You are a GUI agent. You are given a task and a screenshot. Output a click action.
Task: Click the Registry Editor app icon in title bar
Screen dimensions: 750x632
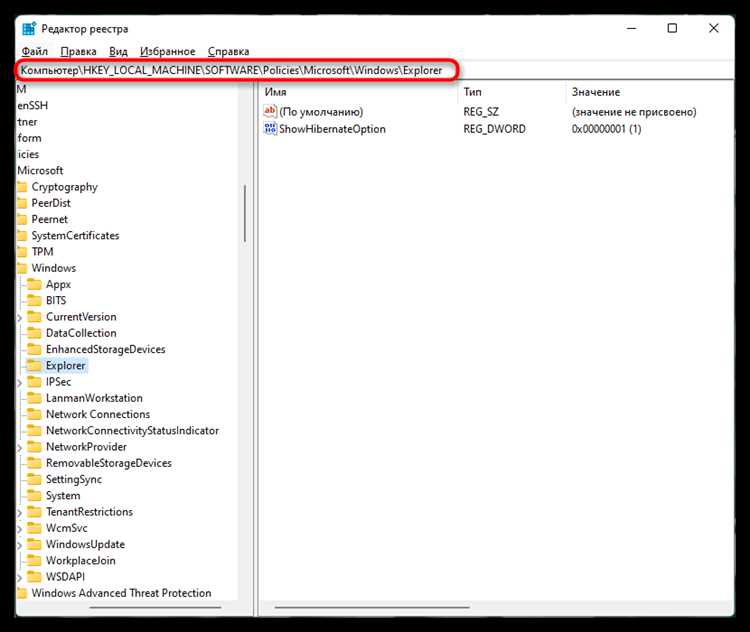click(29, 29)
